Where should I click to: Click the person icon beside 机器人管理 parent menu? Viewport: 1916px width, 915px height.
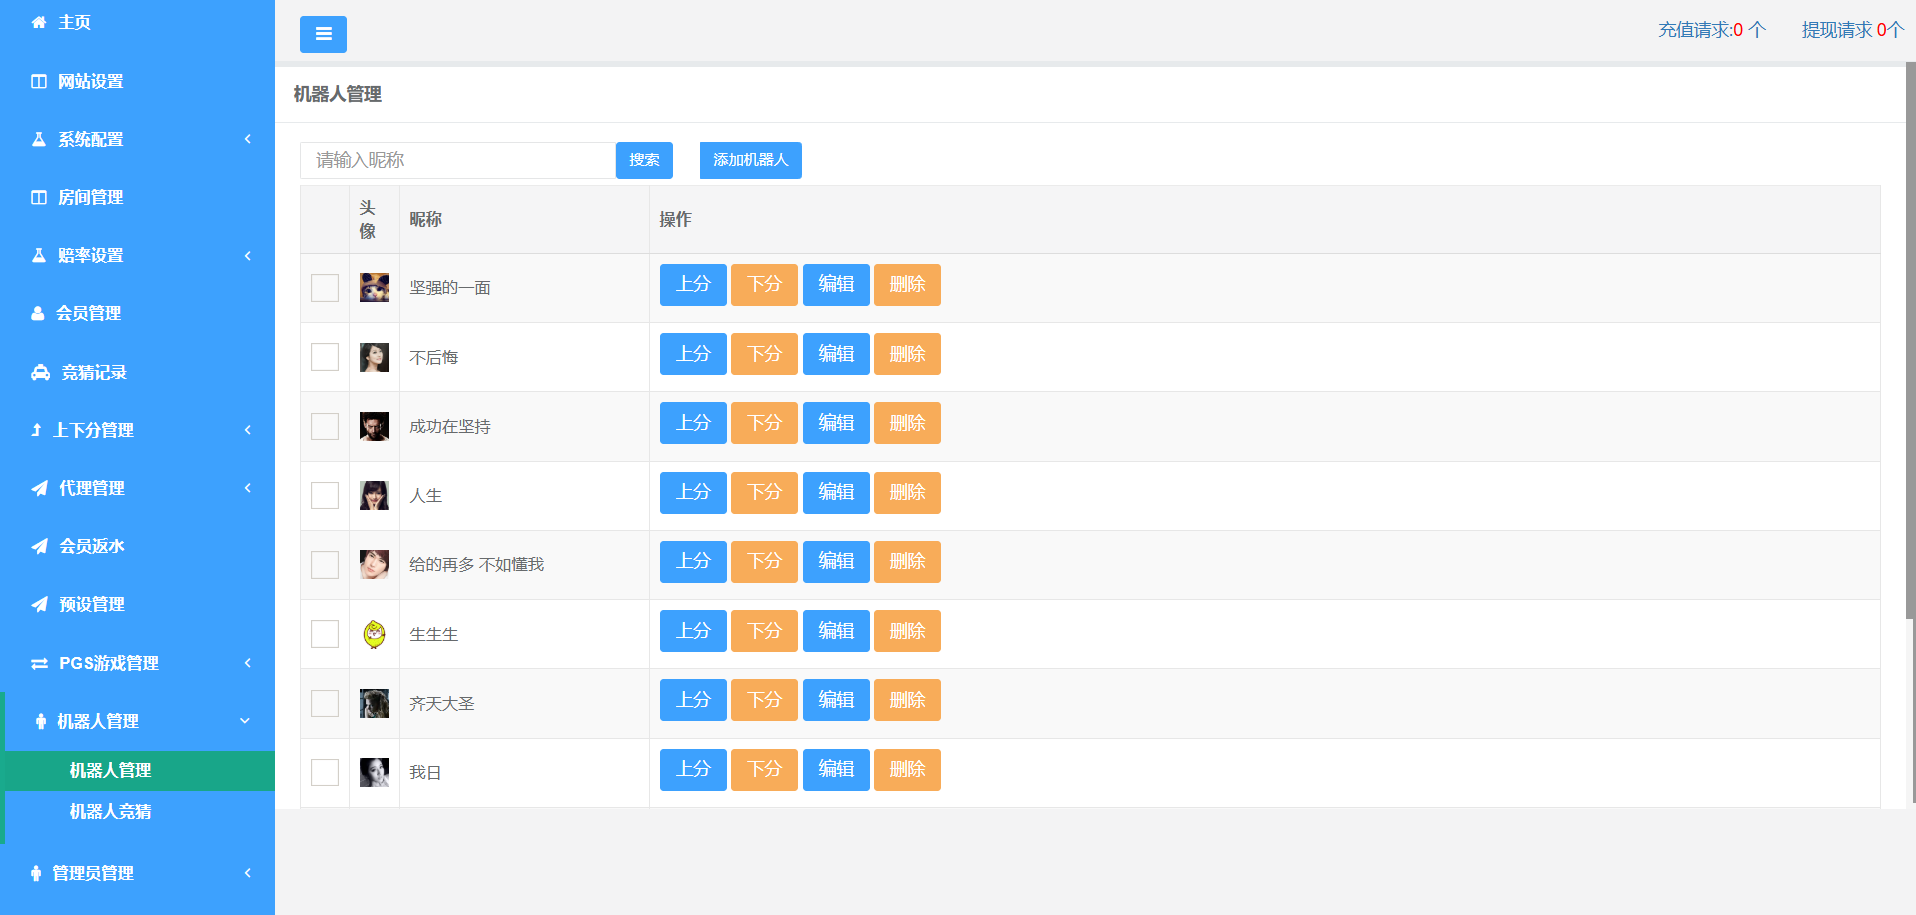(40, 721)
